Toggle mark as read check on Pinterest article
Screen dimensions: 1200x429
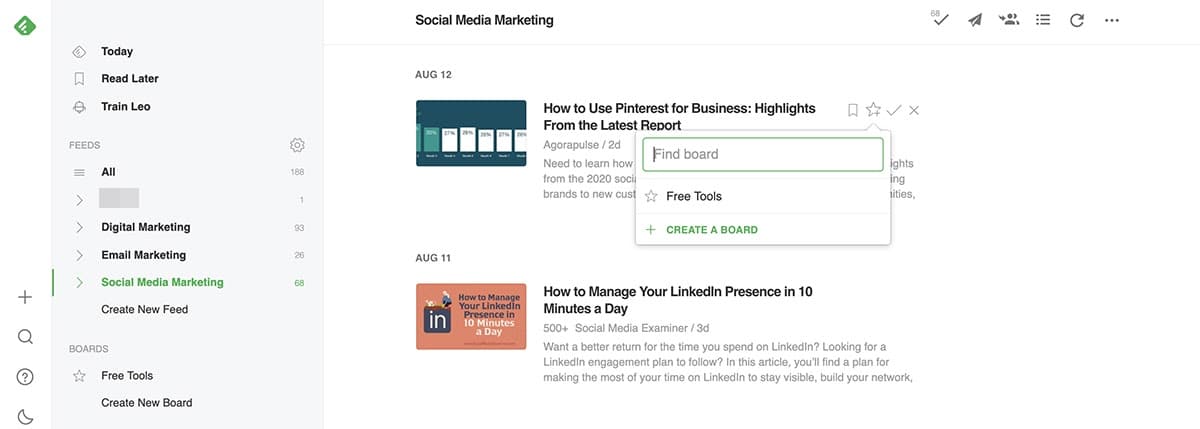[894, 110]
